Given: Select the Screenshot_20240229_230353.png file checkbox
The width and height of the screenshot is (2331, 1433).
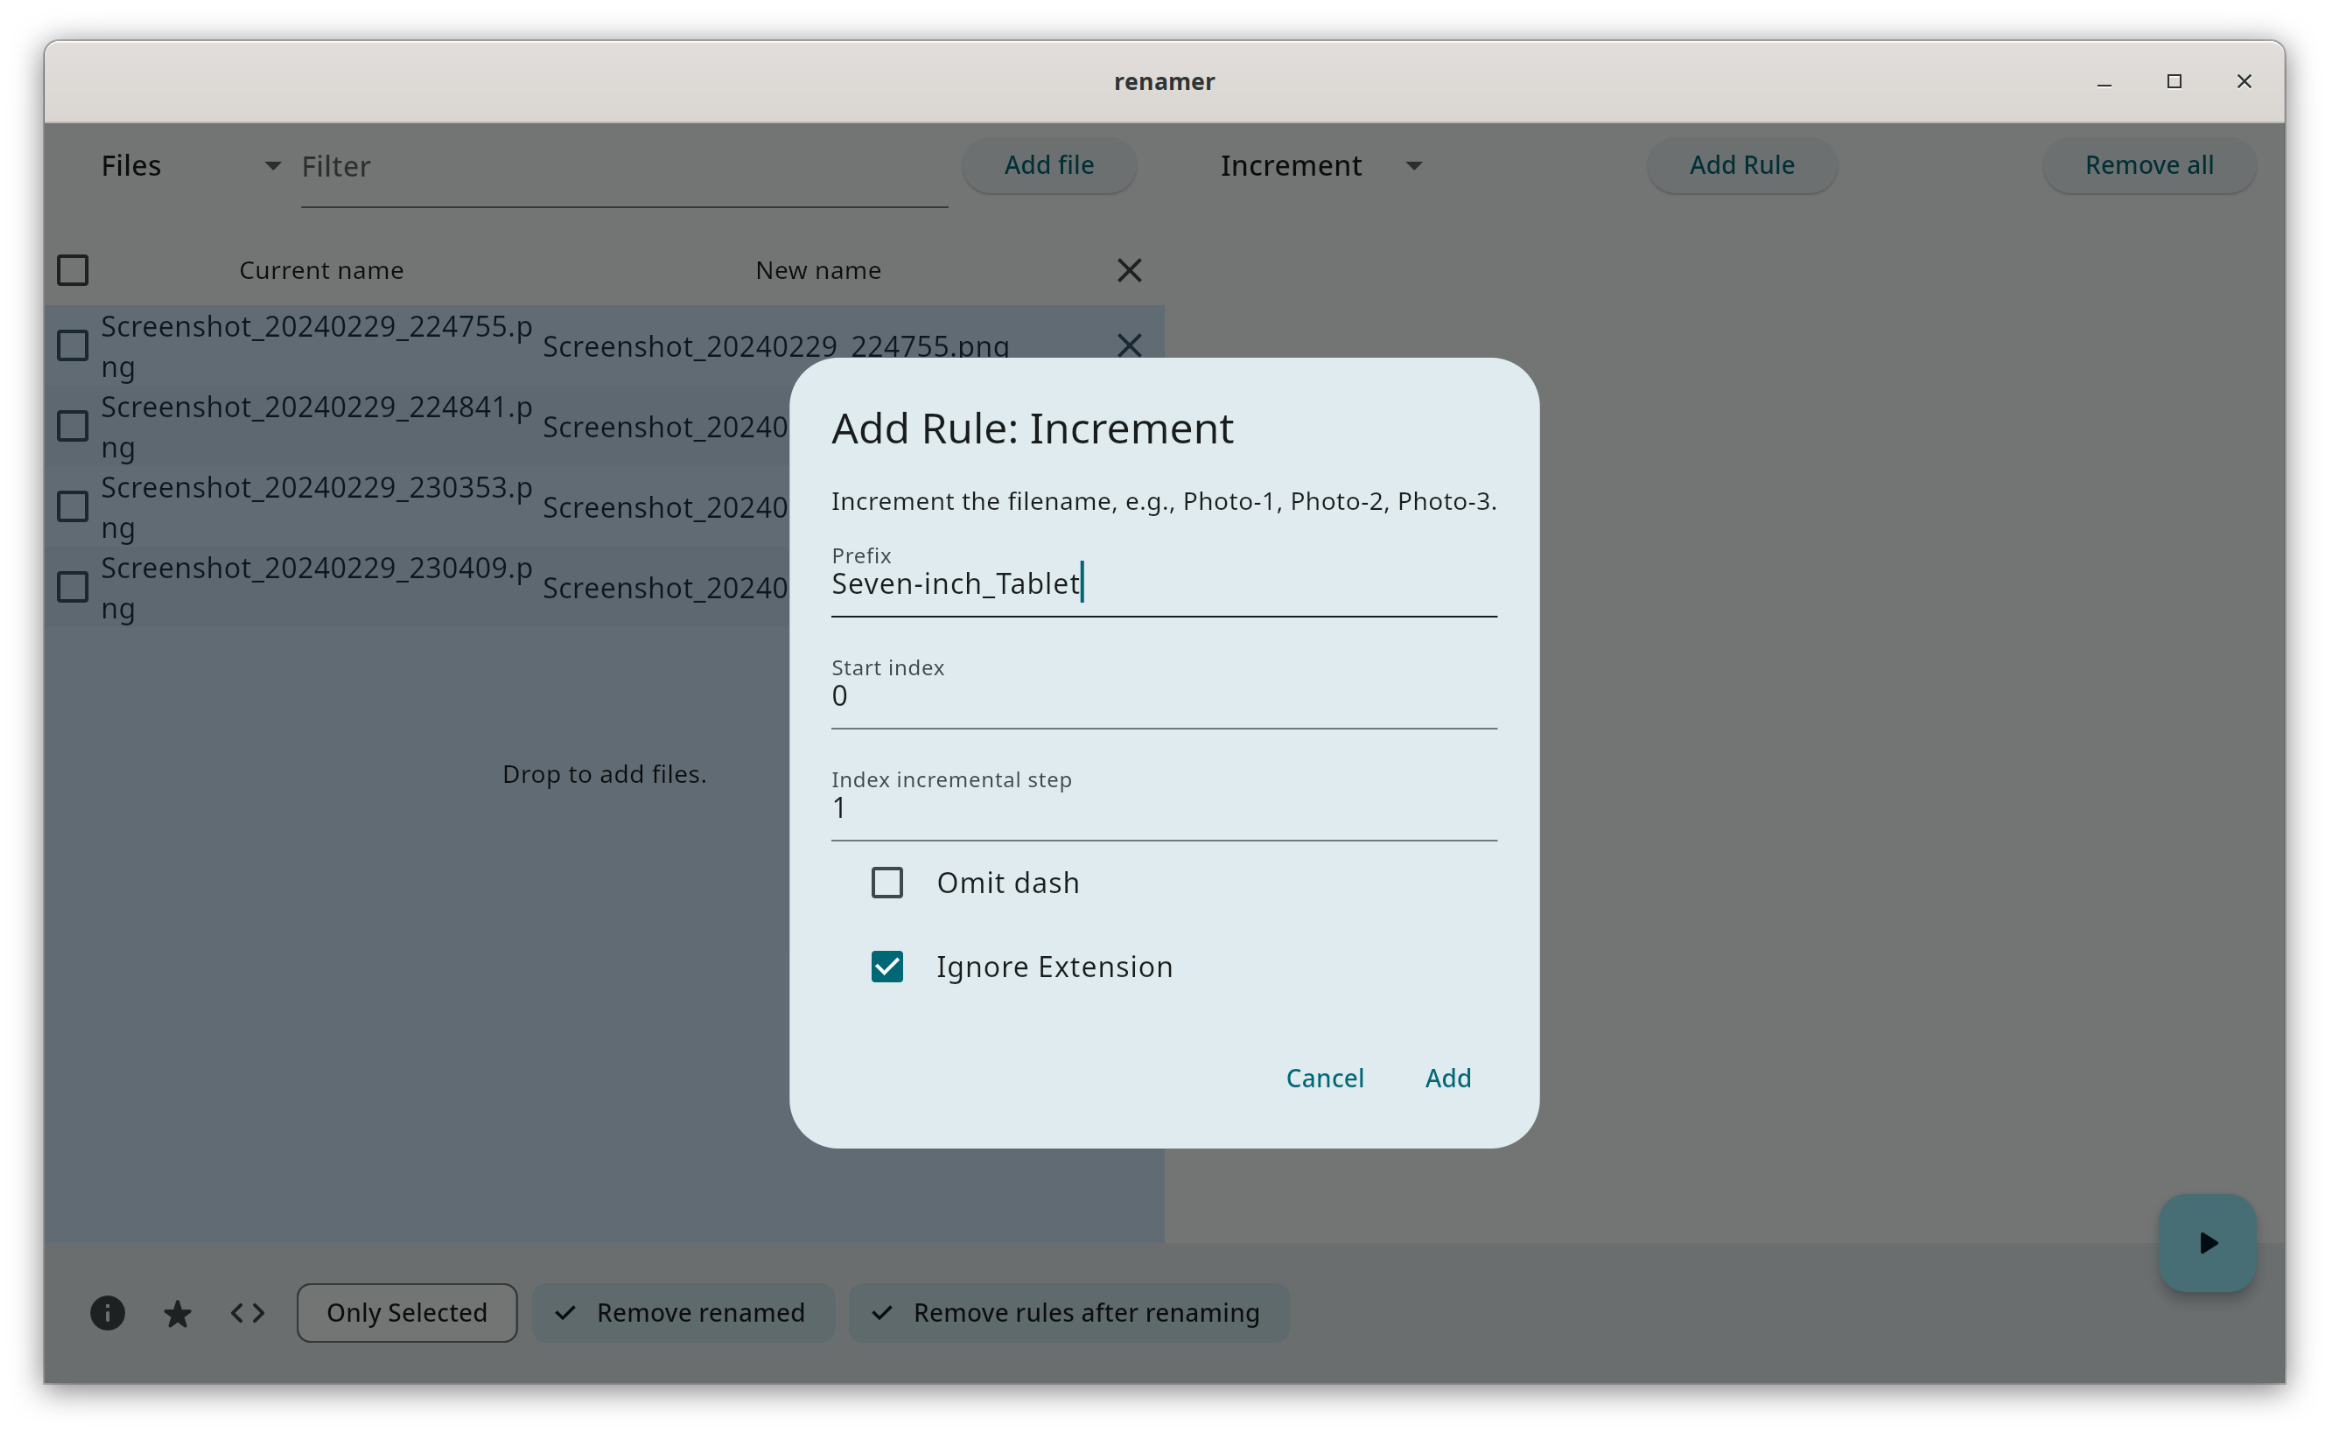Looking at the screenshot, I should [x=73, y=507].
